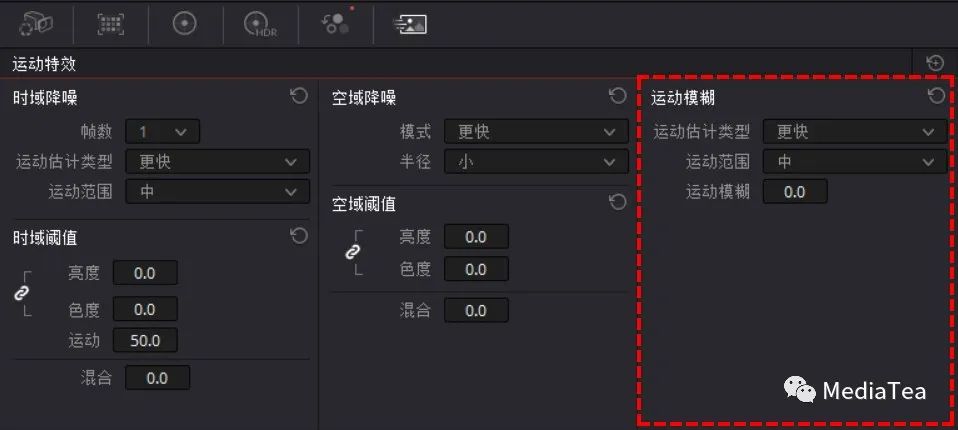The height and width of the screenshot is (430, 958).
Task: Reset the 时域阈值 values
Action: click(299, 236)
